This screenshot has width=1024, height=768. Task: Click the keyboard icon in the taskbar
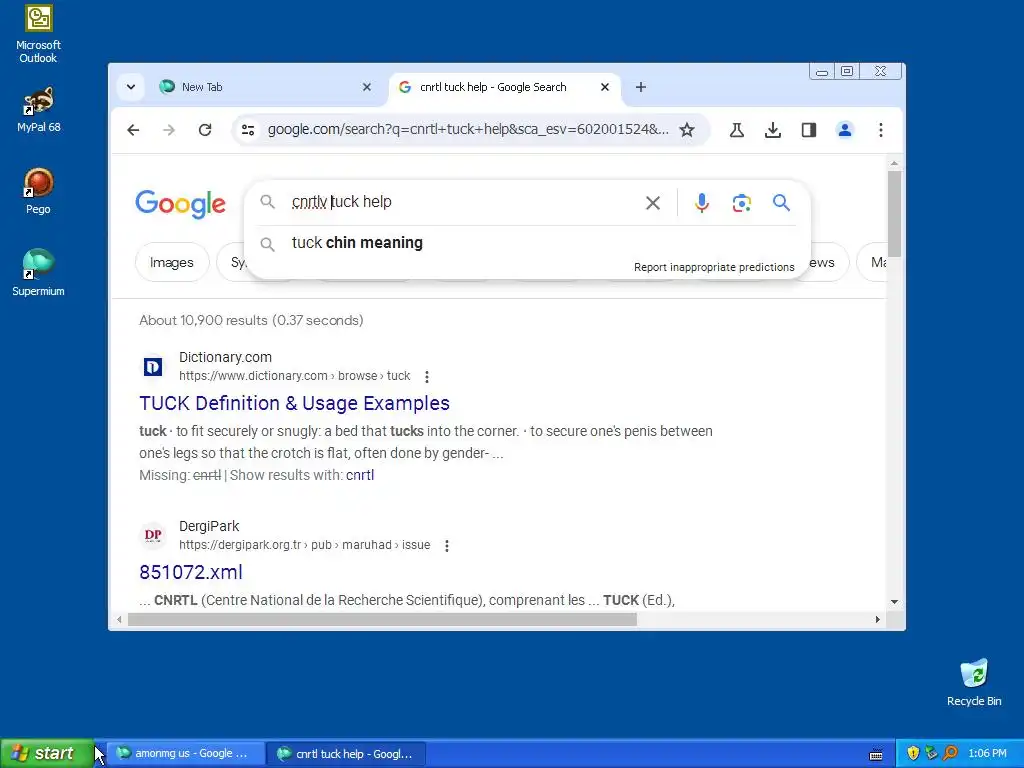click(876, 755)
